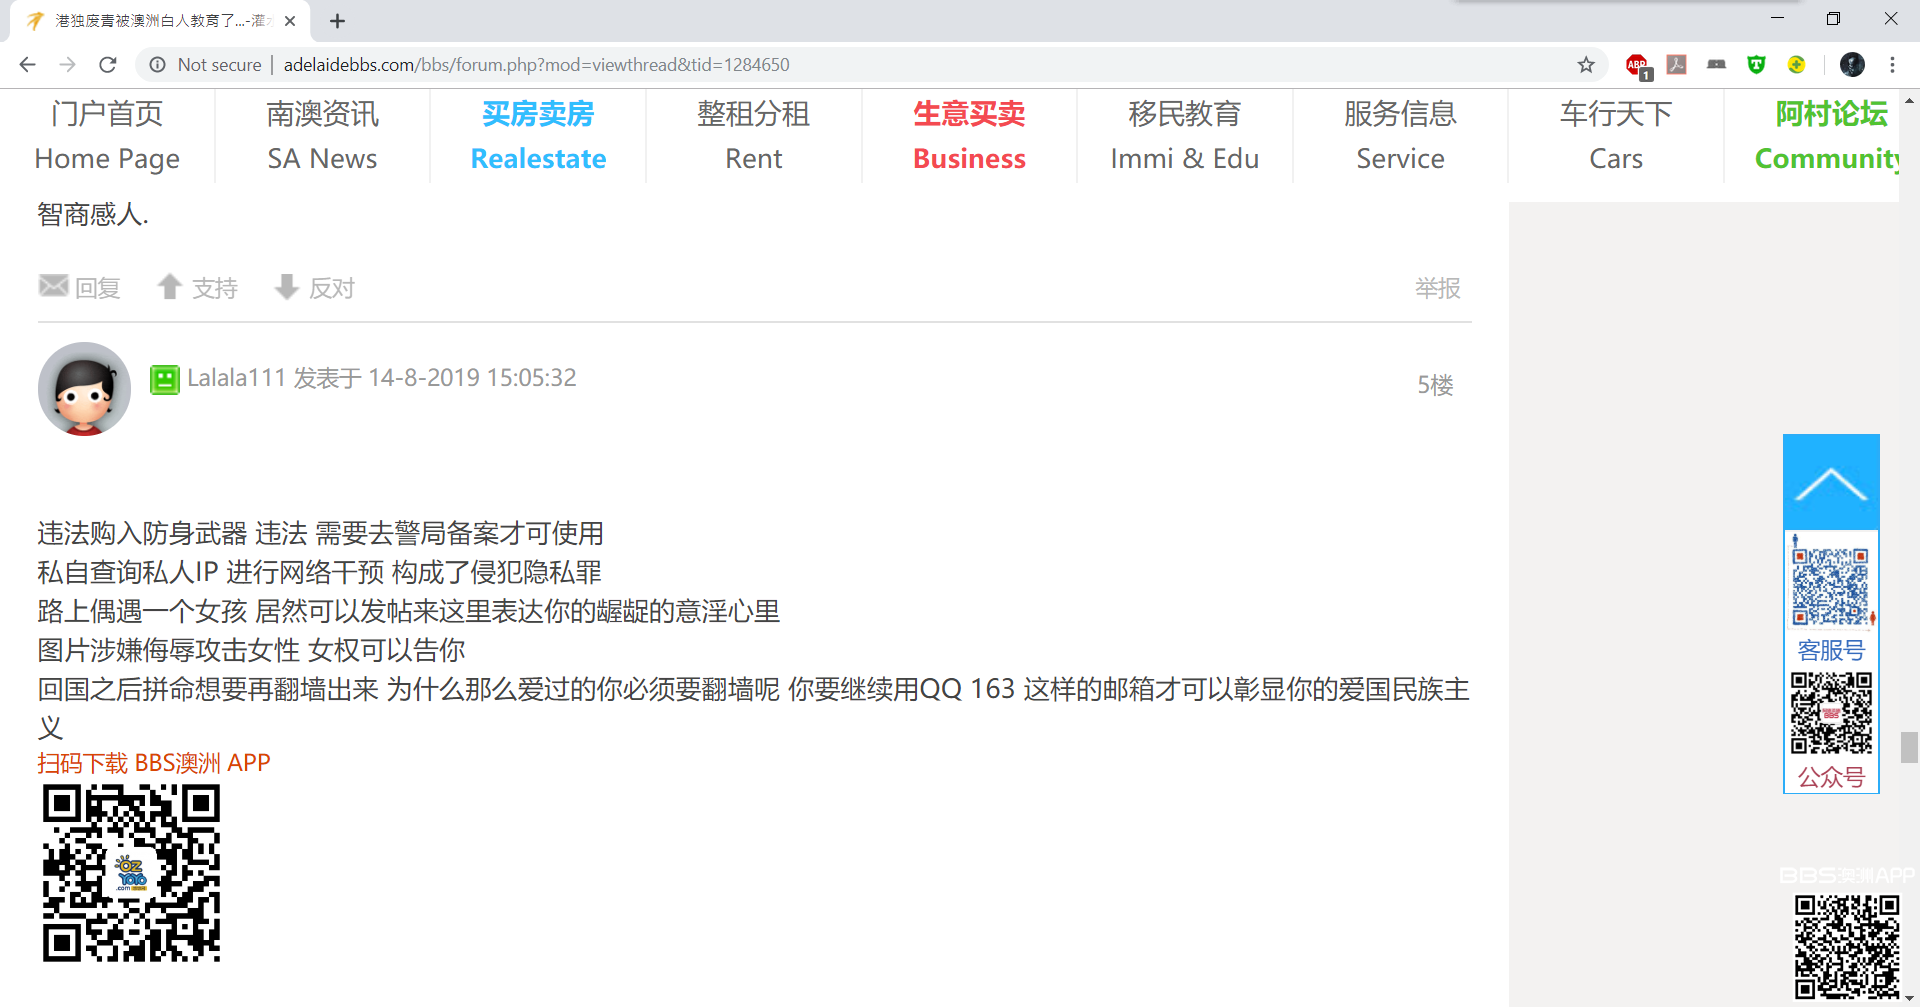1920x1007 pixels.
Task: Click the vertical page scrollbar thumb
Action: 1909,747
